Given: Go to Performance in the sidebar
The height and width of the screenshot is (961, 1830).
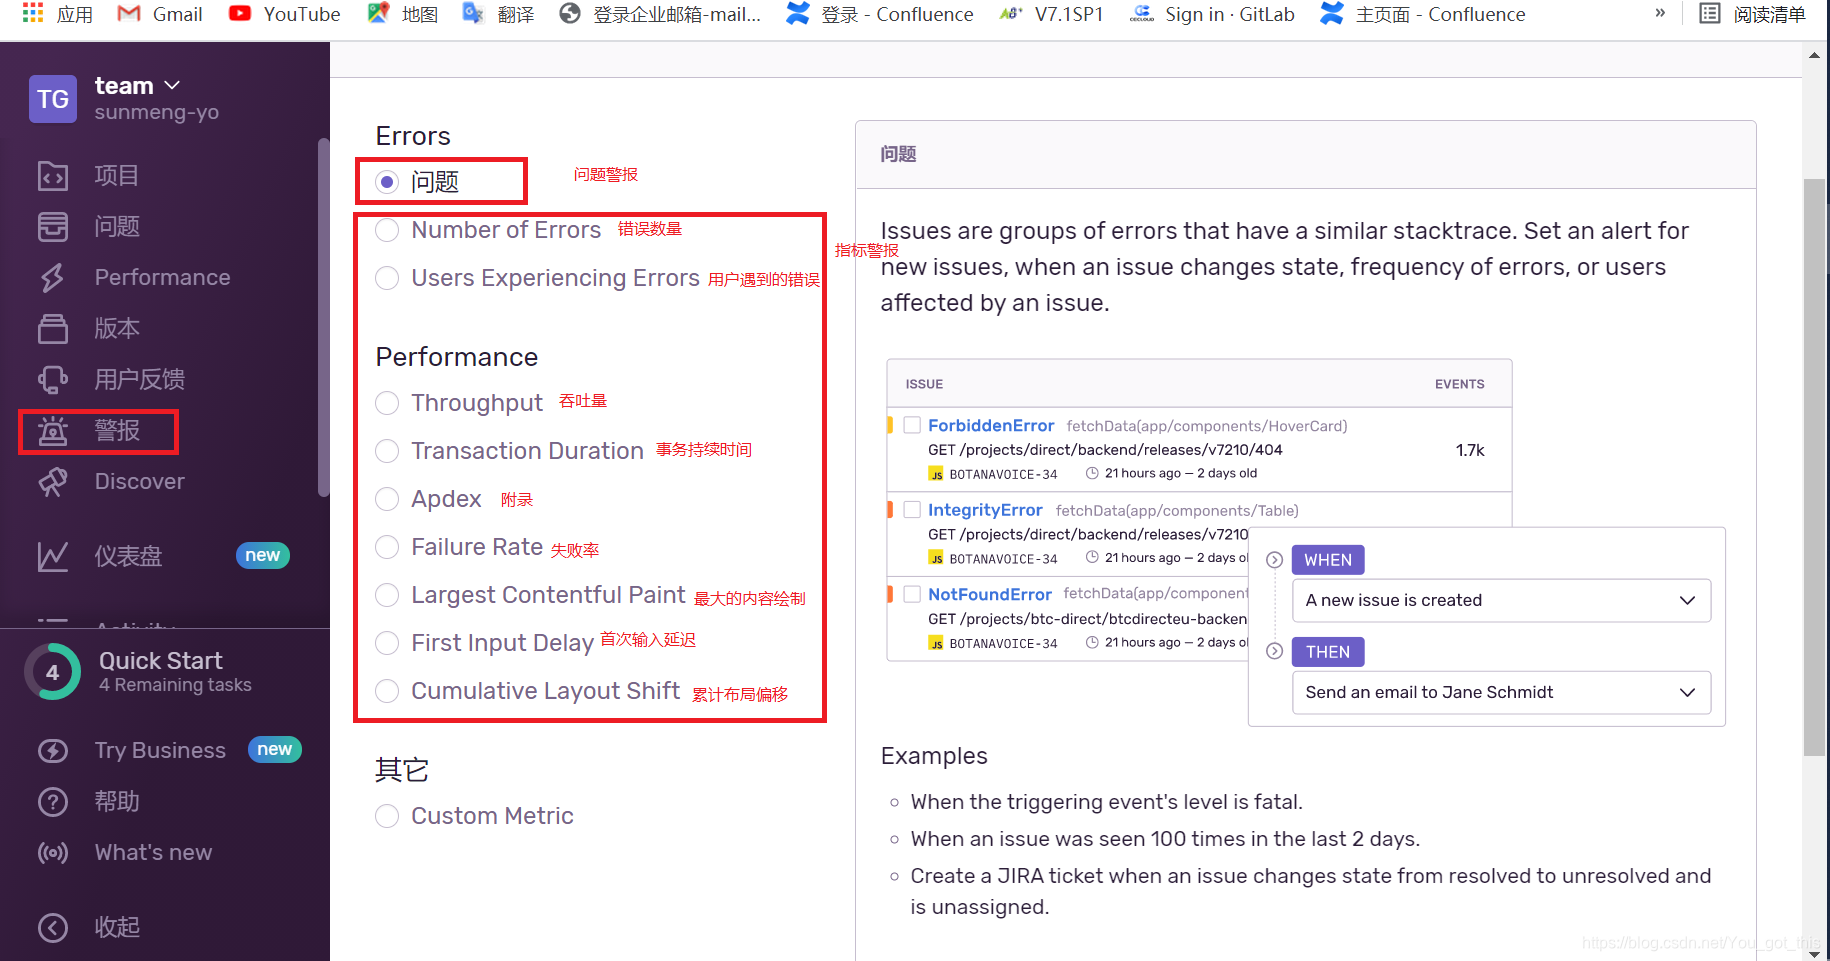Looking at the screenshot, I should click(162, 278).
